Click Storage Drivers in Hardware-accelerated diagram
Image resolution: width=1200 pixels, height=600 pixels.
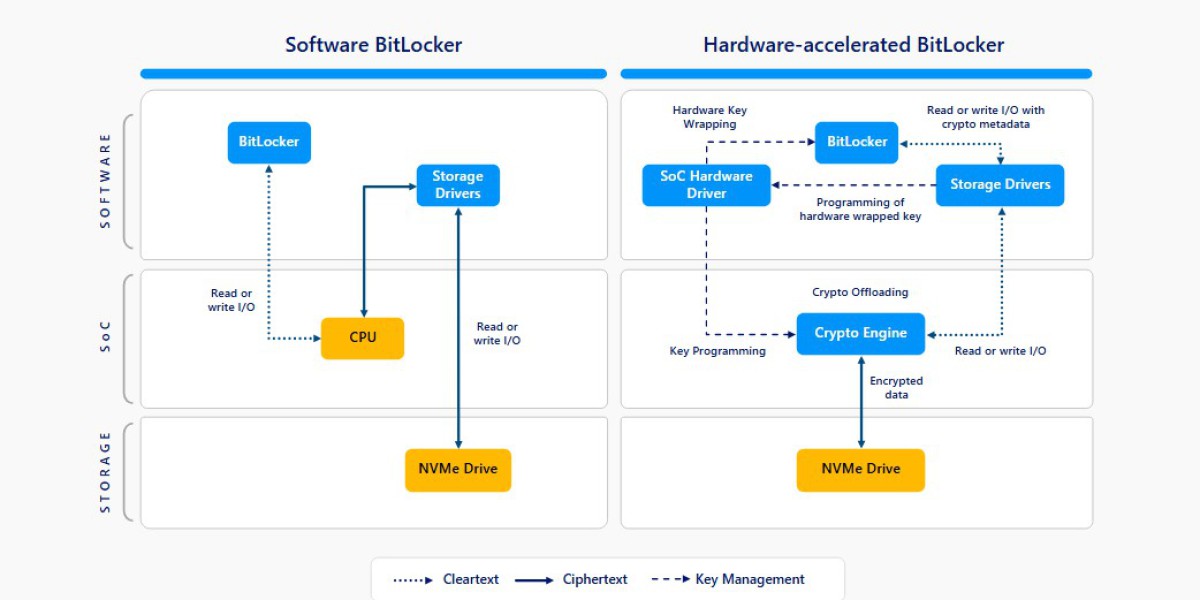1000,185
